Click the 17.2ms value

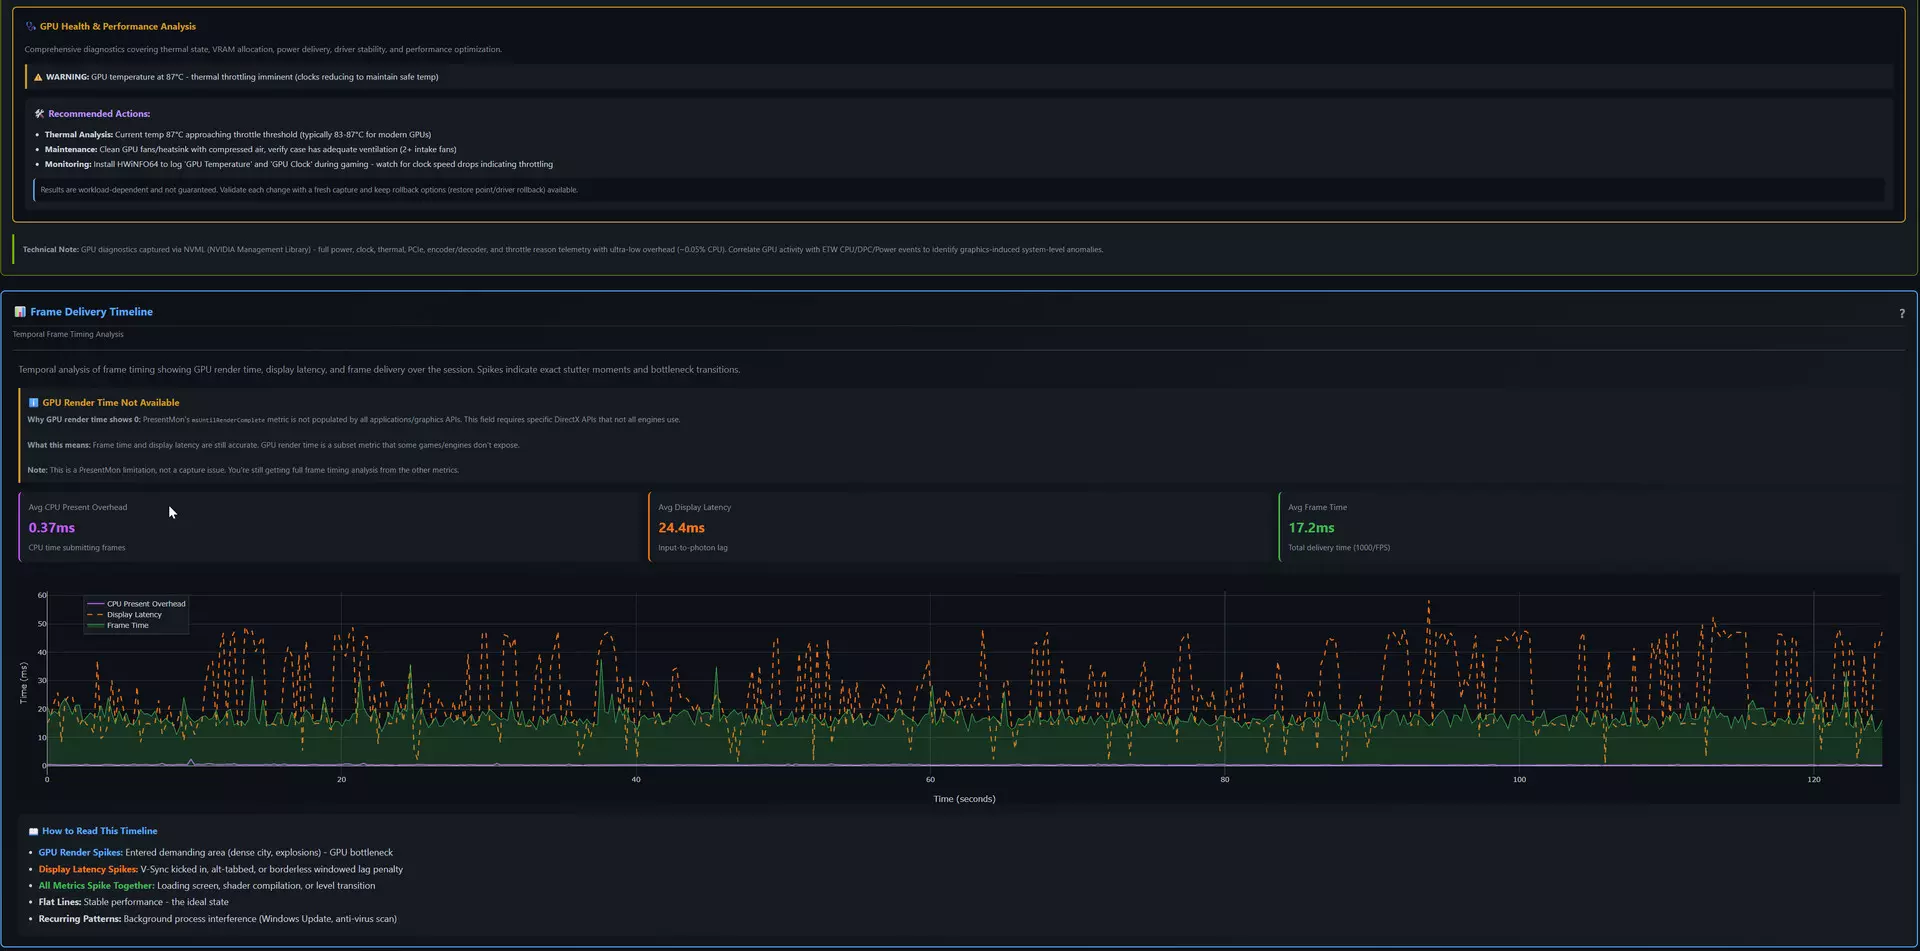[x=1311, y=528]
